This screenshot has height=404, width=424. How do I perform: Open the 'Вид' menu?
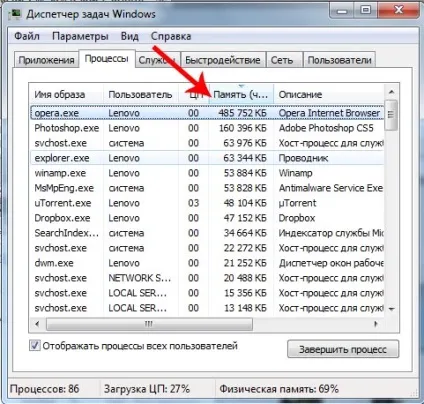(130, 36)
